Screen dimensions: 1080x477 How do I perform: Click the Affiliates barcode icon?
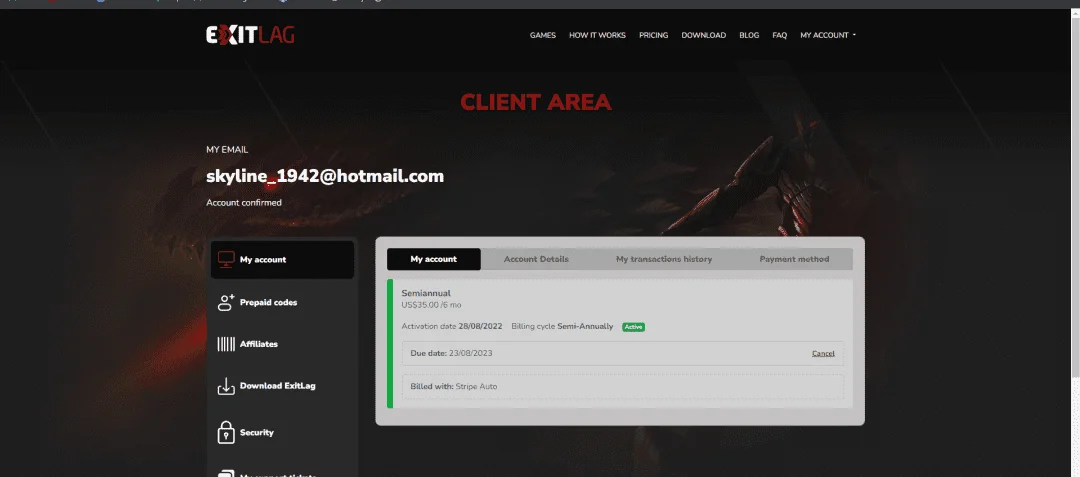pyautogui.click(x=226, y=344)
